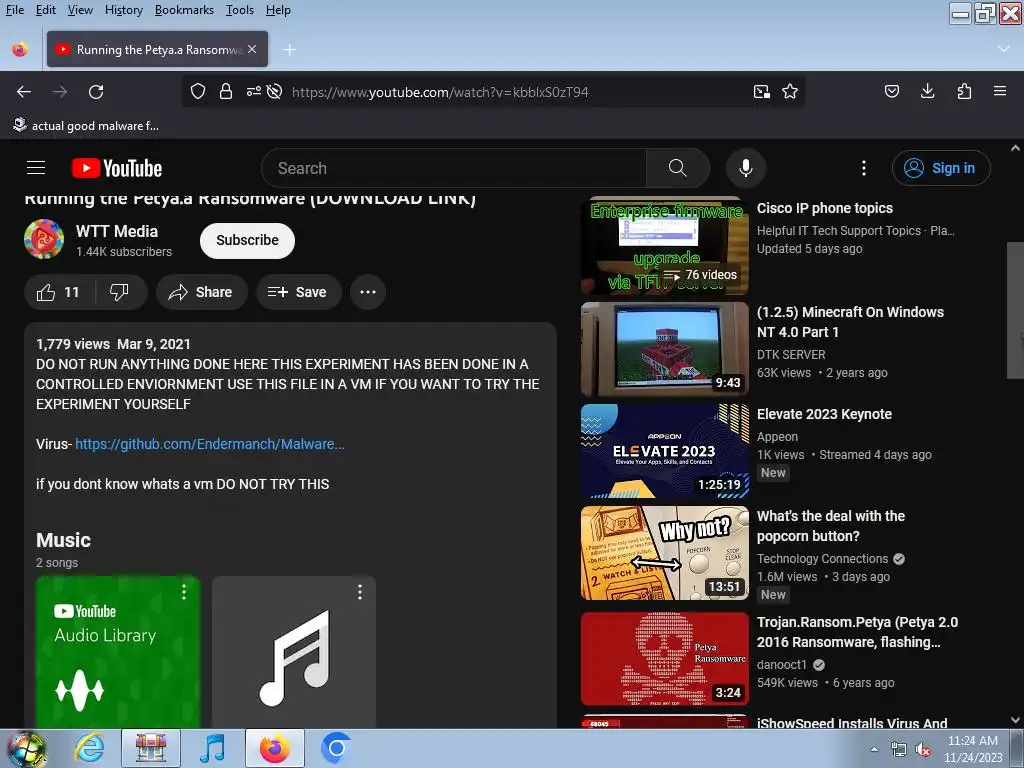Viewport: 1024px width, 768px height.
Task: Open options on the Audio Library song card
Action: click(x=184, y=592)
